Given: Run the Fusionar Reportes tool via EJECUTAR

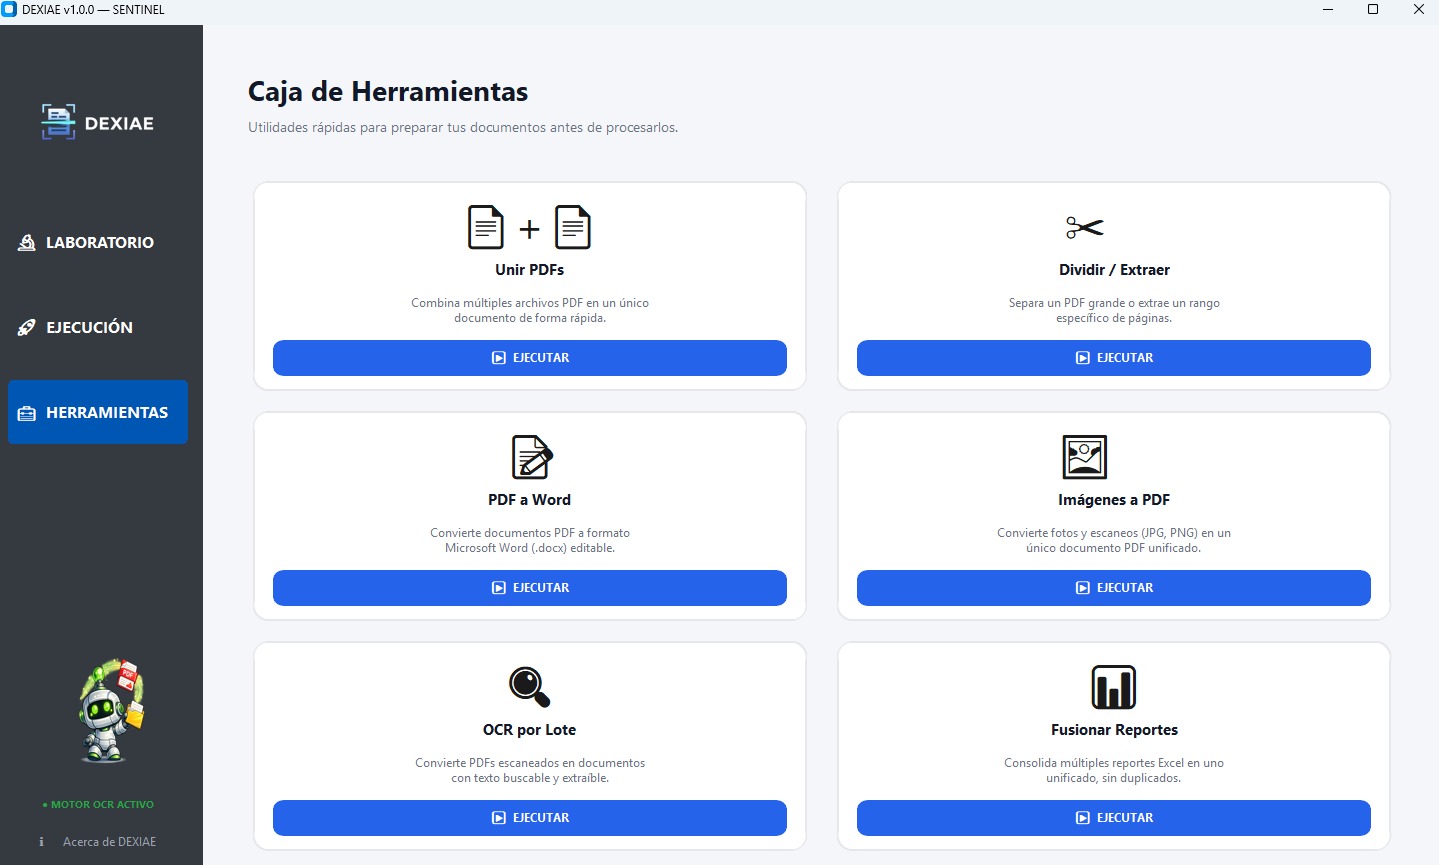Looking at the screenshot, I should [1113, 818].
